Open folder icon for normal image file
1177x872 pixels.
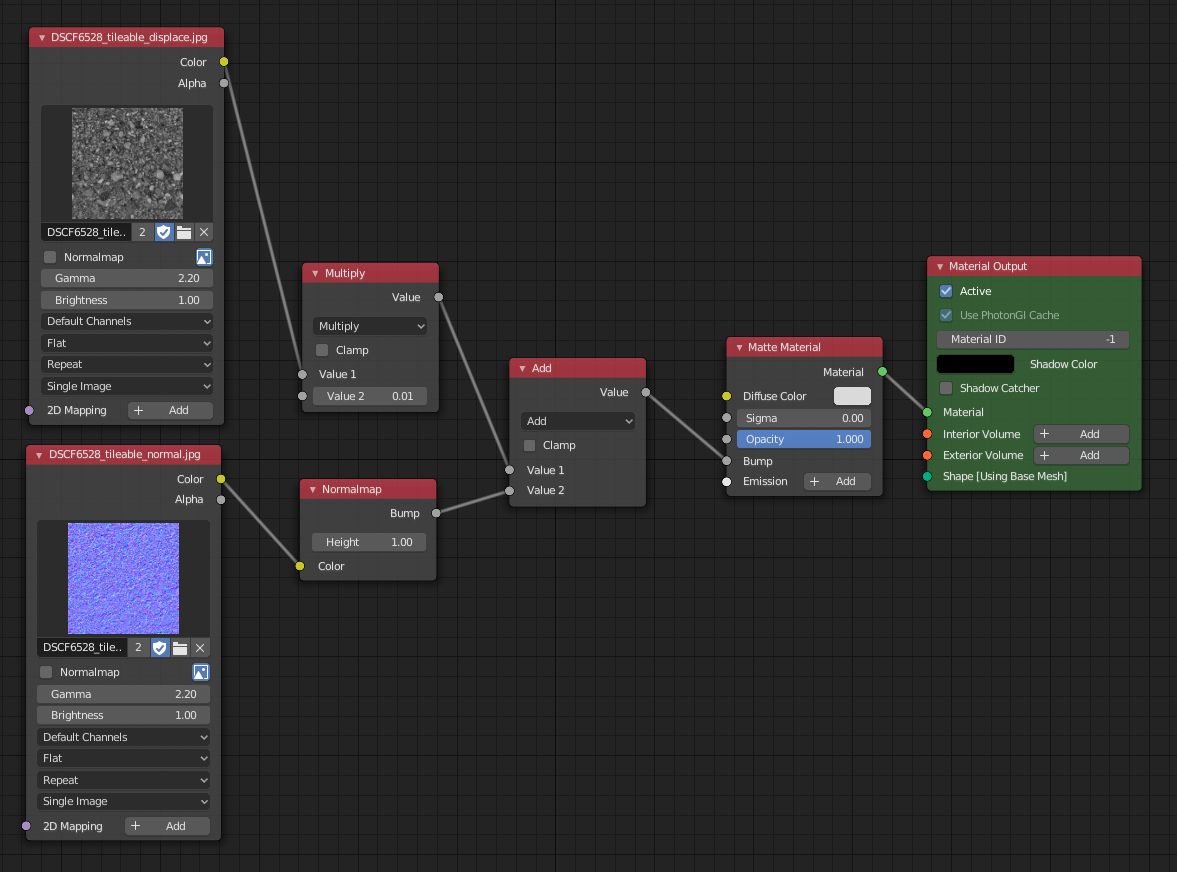coord(180,647)
